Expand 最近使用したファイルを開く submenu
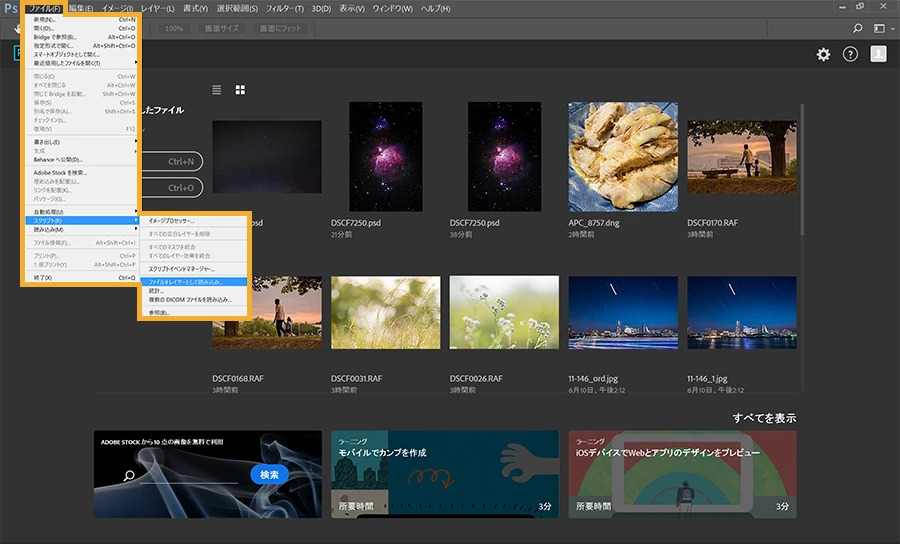The image size is (900, 544). pyautogui.click(x=82, y=63)
